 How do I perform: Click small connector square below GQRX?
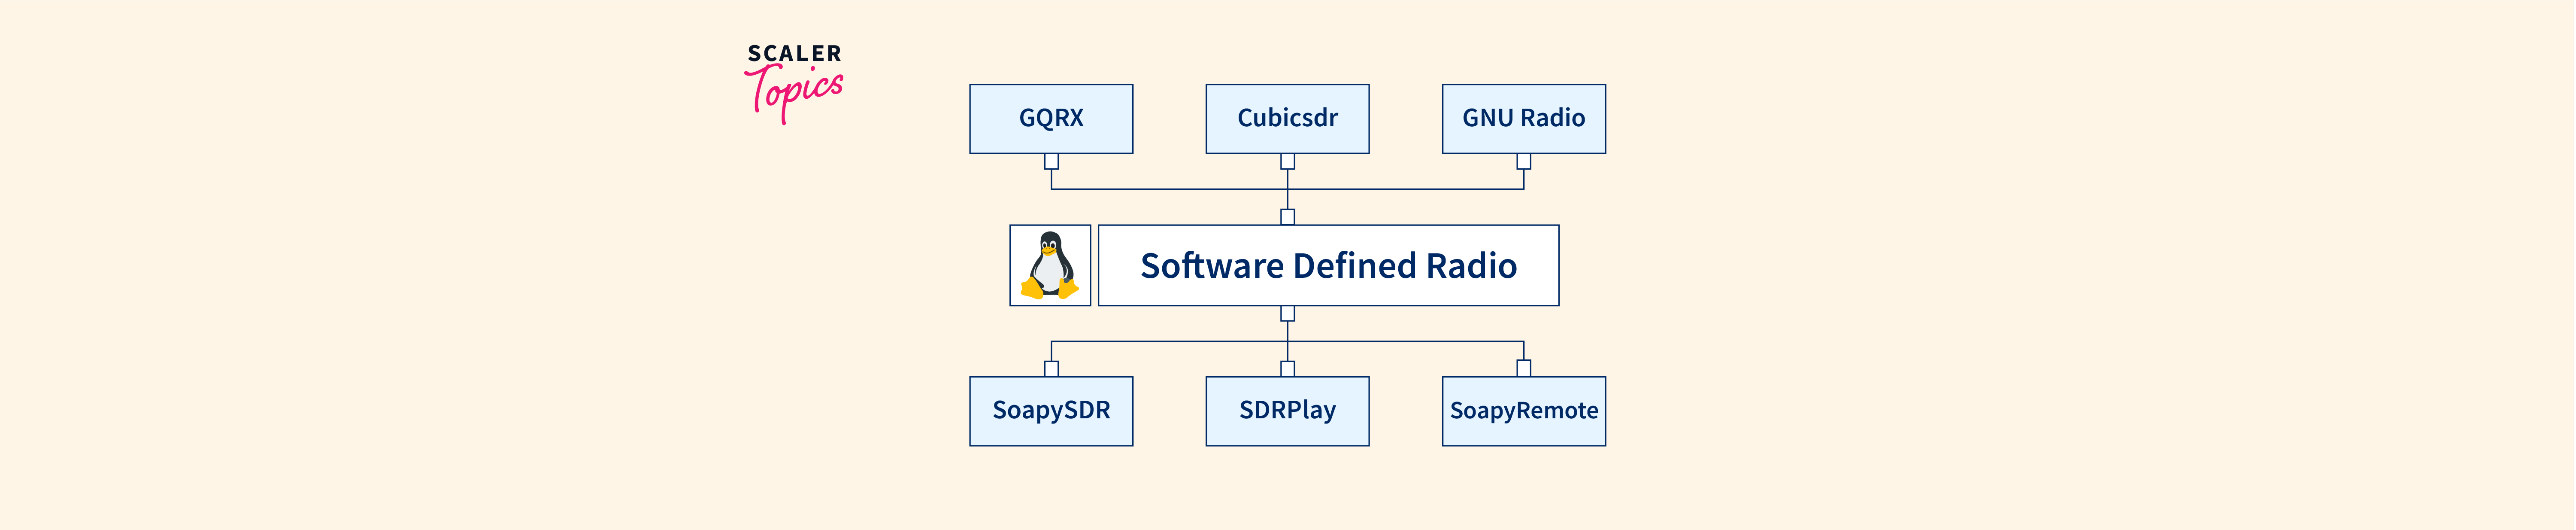(1051, 161)
